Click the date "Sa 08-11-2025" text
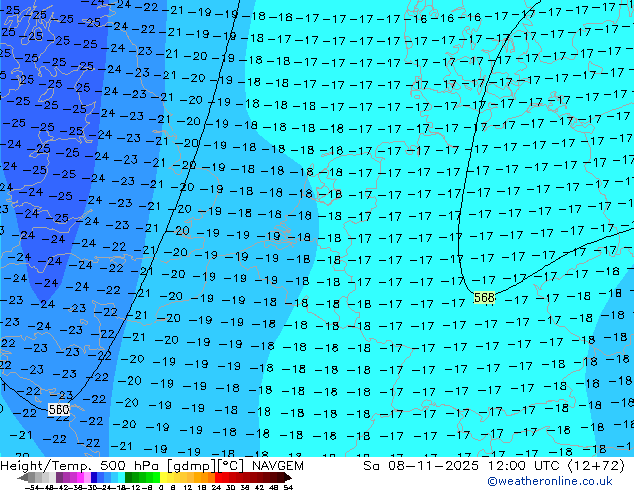This screenshot has height=490, width=634. [421, 466]
